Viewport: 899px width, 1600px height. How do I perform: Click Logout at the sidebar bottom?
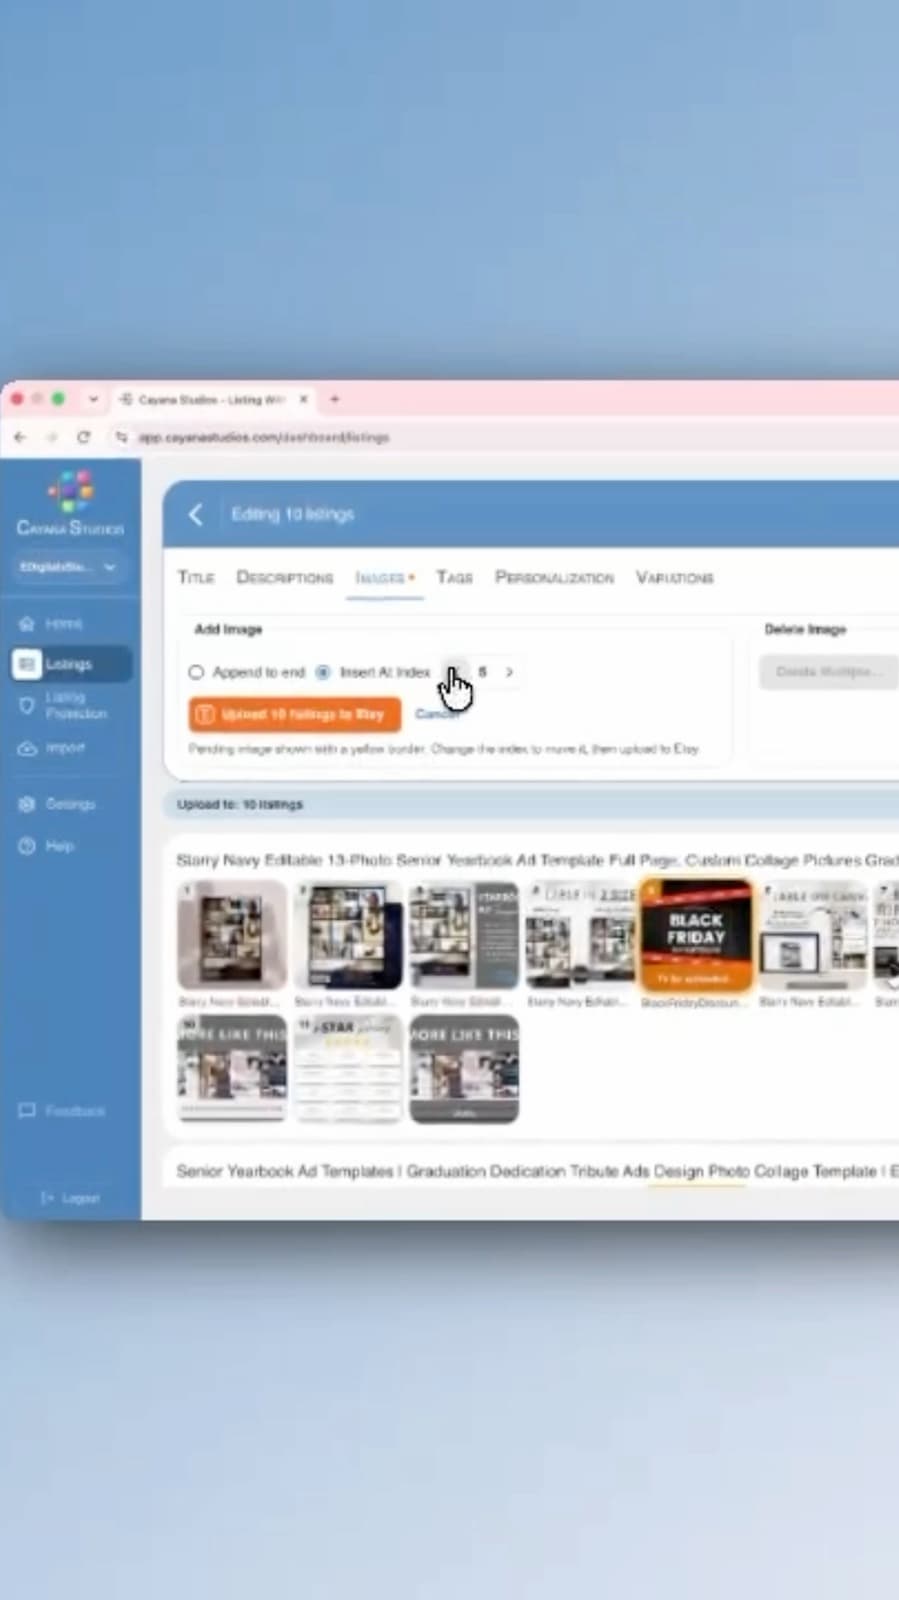tap(70, 1198)
